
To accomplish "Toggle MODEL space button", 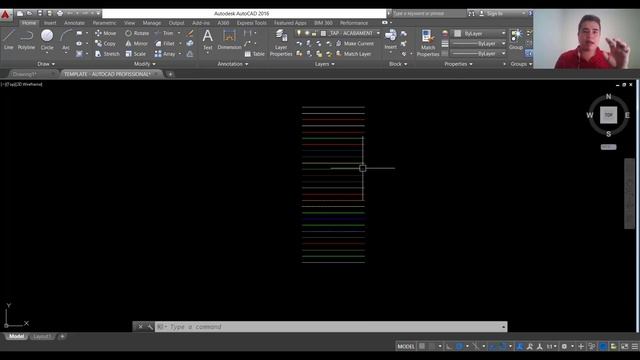I will point(406,346).
